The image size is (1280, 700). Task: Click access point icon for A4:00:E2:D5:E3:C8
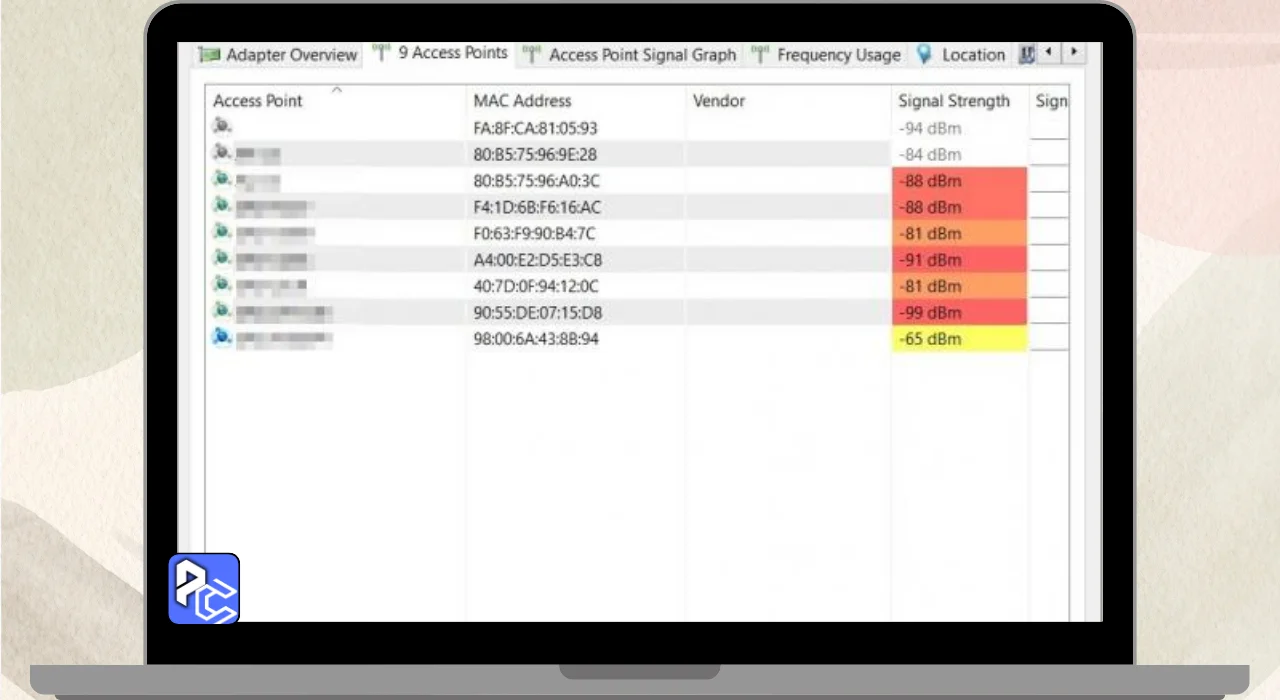(x=222, y=259)
